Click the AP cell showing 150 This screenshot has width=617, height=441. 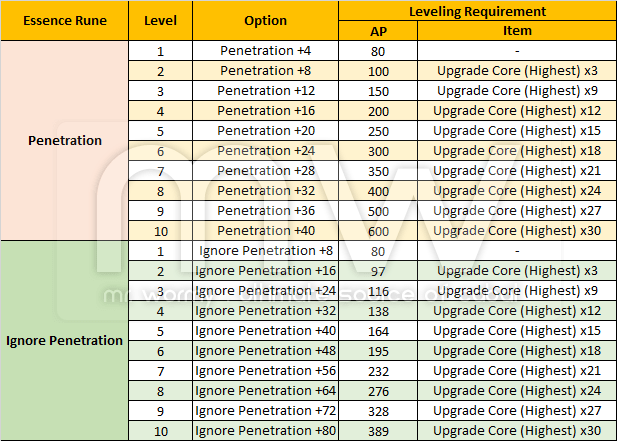coord(378,90)
